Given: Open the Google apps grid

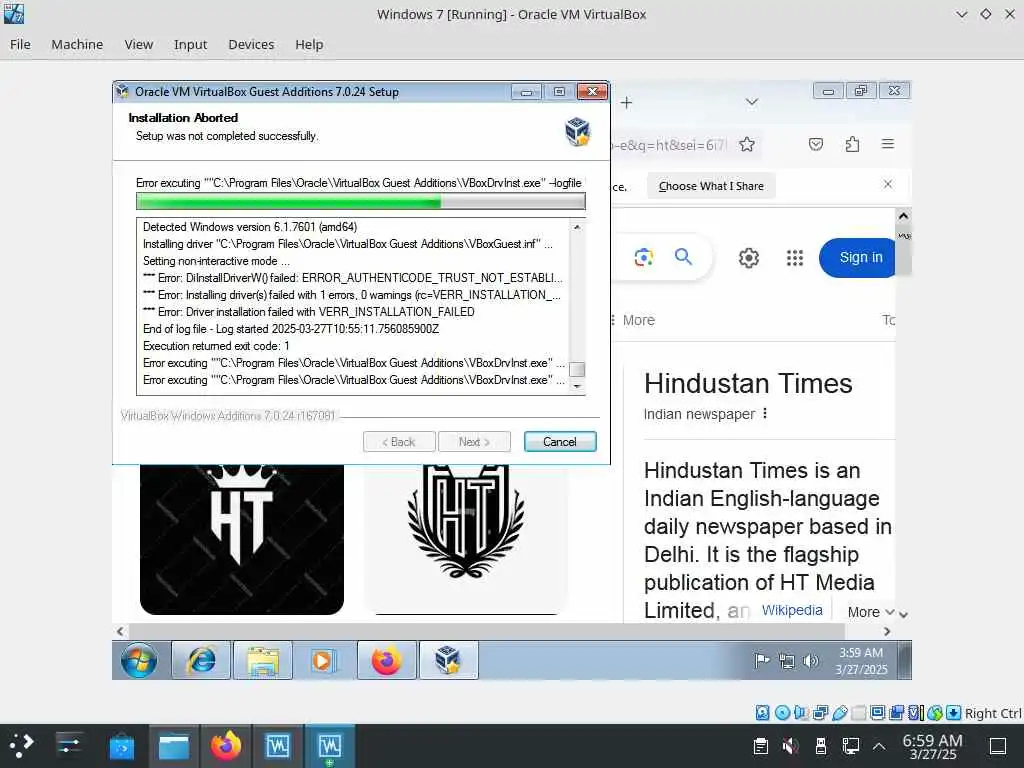Looking at the screenshot, I should click(x=795, y=258).
